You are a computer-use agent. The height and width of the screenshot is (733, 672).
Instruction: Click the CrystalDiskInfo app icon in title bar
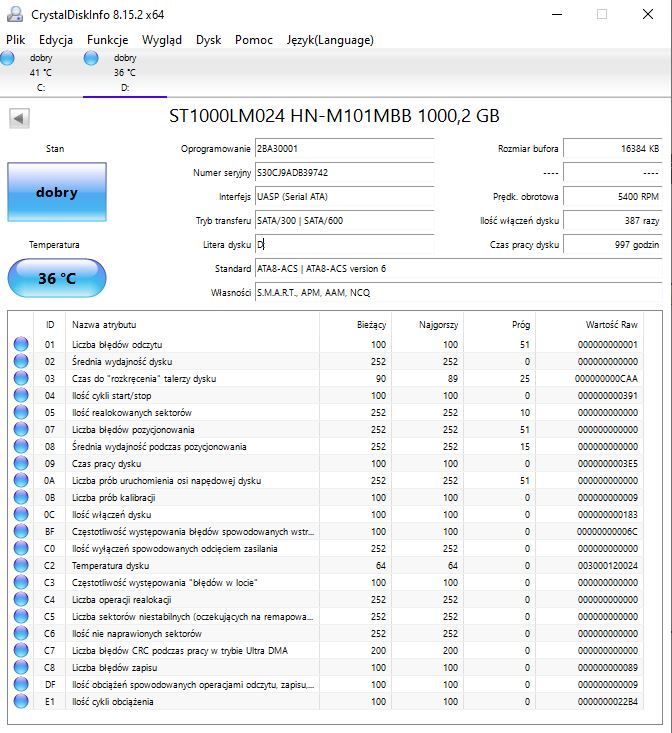coord(15,14)
